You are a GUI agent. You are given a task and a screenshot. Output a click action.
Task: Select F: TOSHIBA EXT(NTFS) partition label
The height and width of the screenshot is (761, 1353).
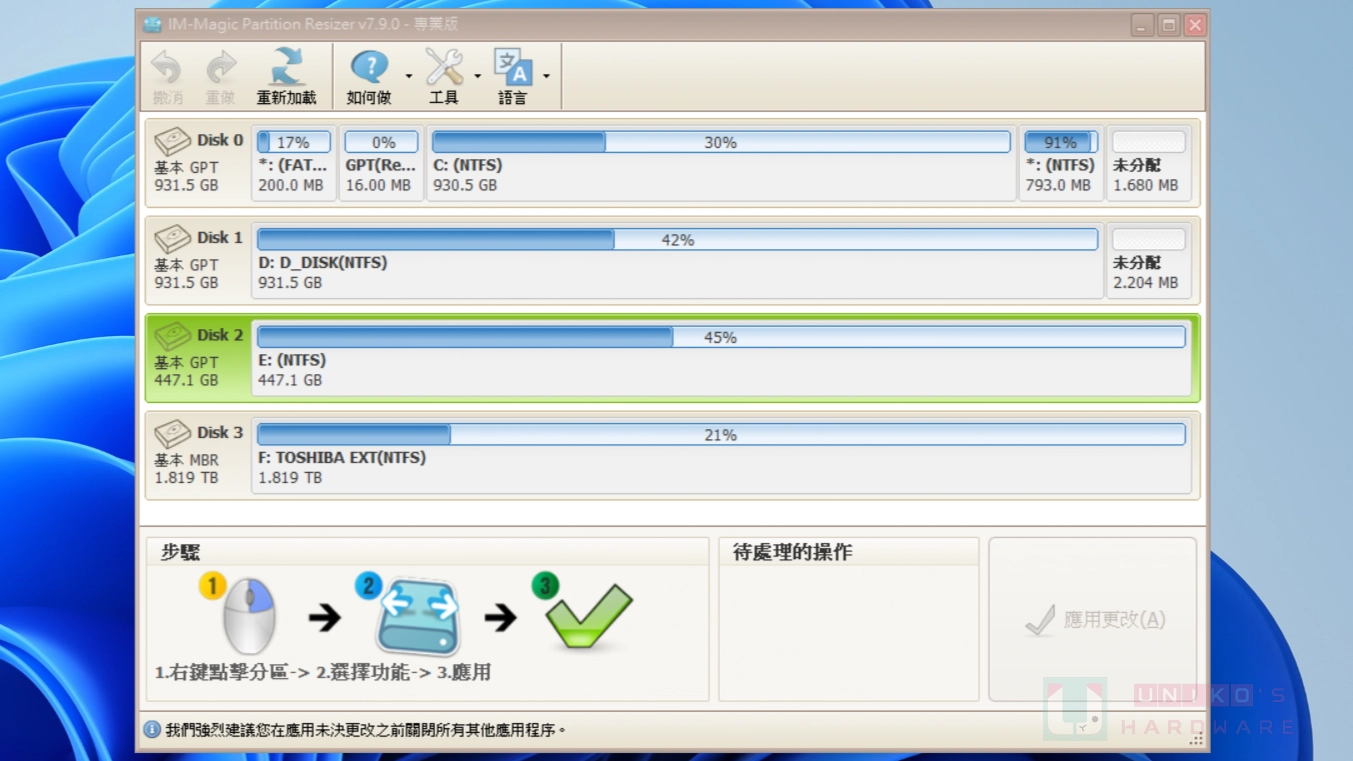pos(342,457)
